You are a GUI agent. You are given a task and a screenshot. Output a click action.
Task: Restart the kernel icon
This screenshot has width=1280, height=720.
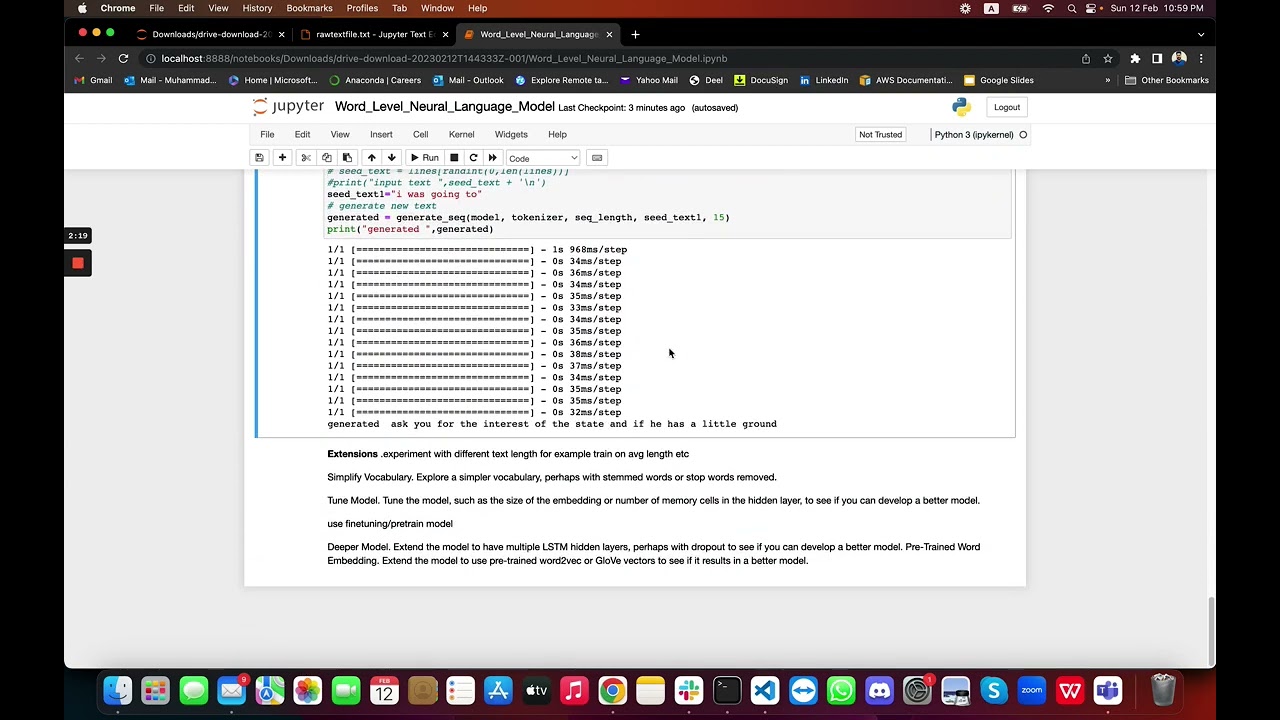click(473, 158)
